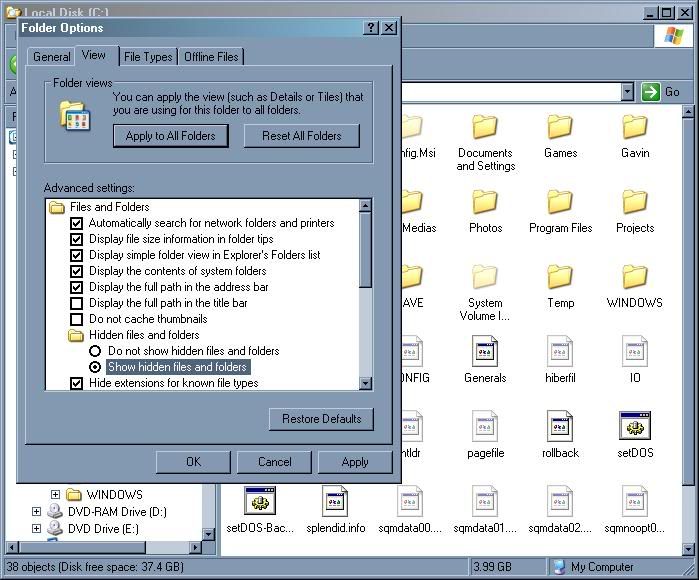Open the Gavin folder icon
The height and width of the screenshot is (580, 699).
point(635,127)
